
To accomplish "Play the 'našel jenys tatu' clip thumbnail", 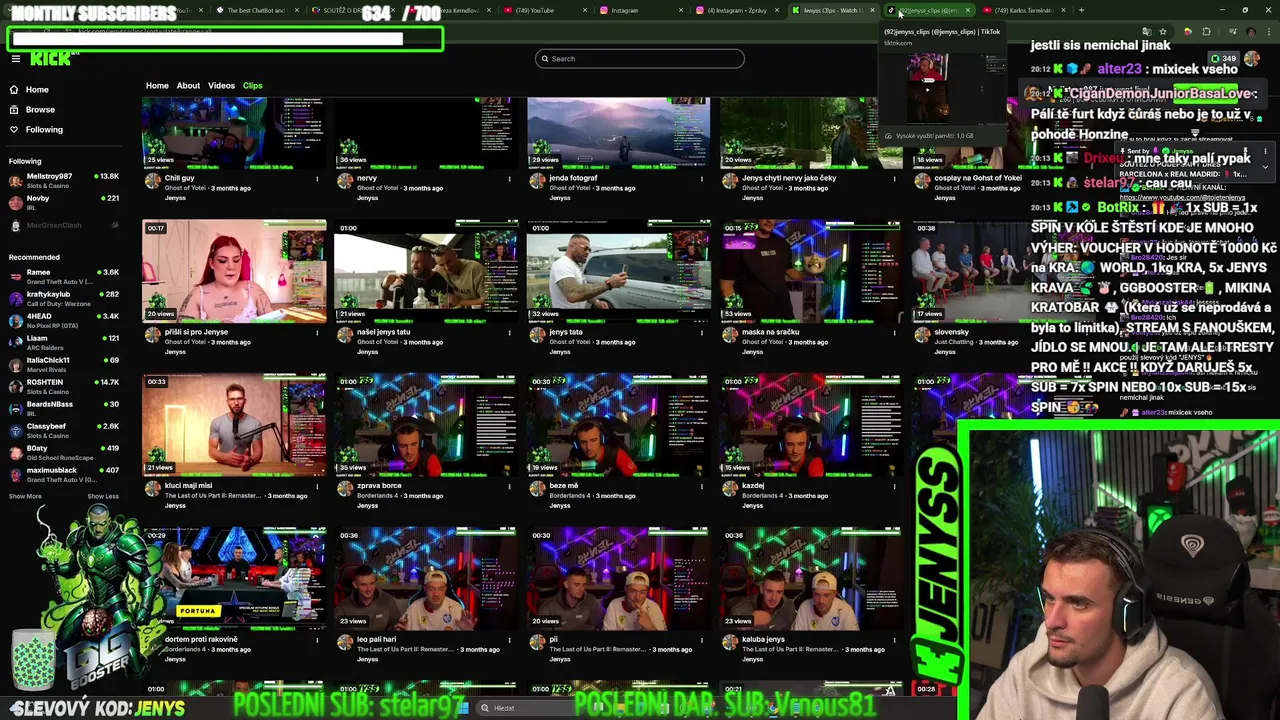I will [426, 271].
